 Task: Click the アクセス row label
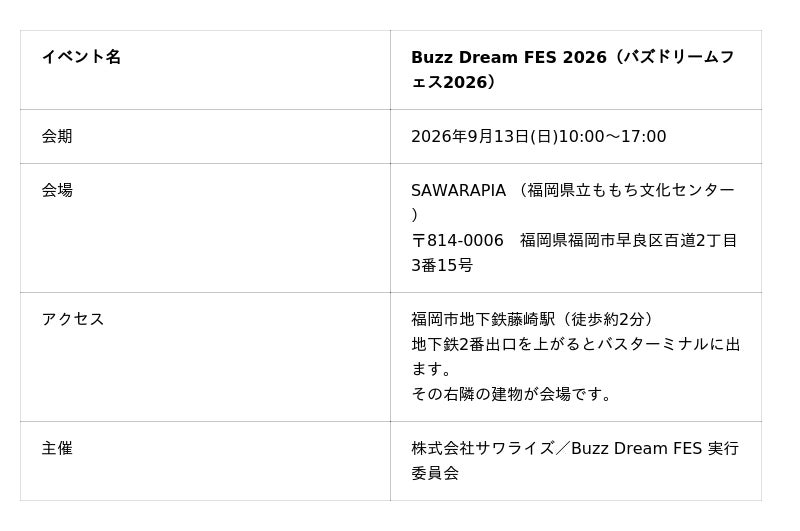(x=73, y=319)
